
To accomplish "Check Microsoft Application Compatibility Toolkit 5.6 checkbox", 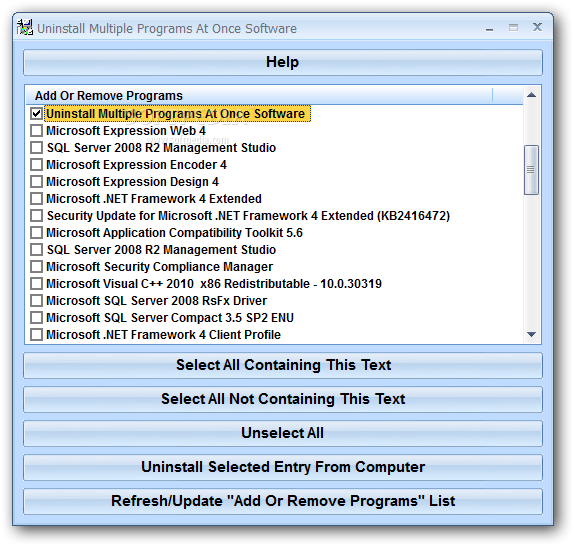I will coord(36,233).
